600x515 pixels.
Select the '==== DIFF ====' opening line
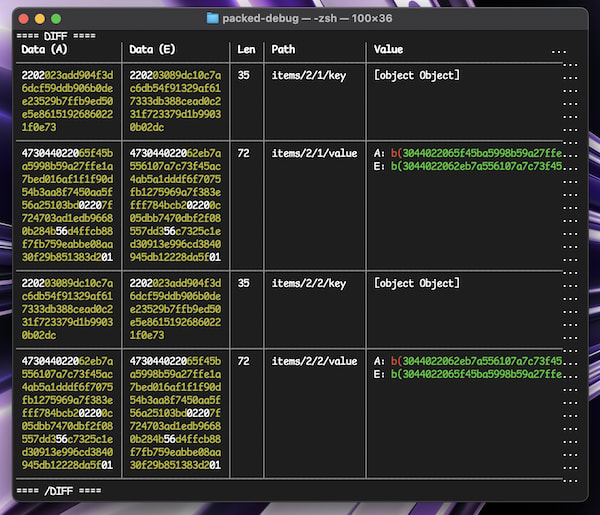56,36
